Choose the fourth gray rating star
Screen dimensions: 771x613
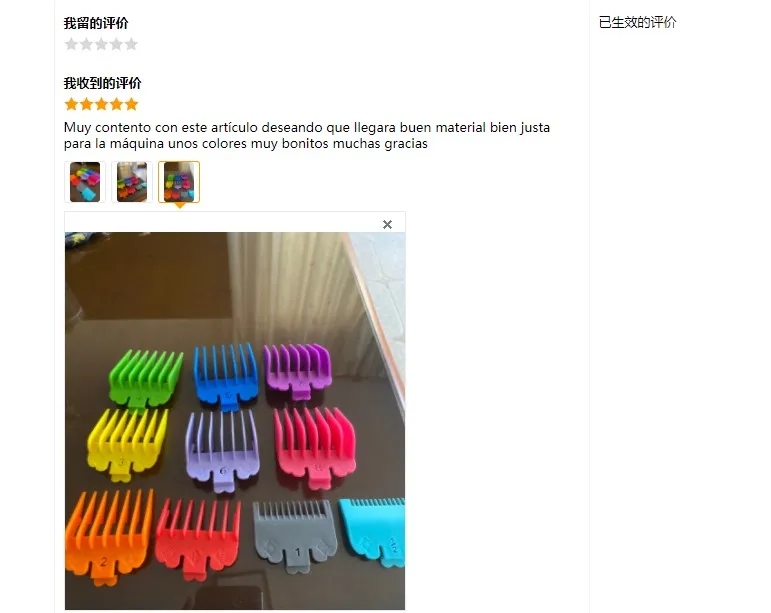point(117,44)
